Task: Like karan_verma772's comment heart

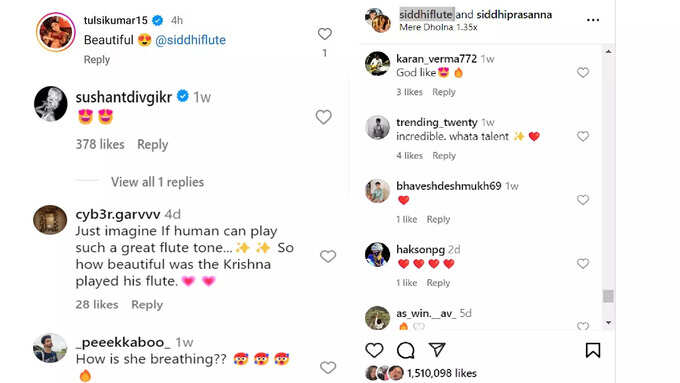Action: [583, 72]
